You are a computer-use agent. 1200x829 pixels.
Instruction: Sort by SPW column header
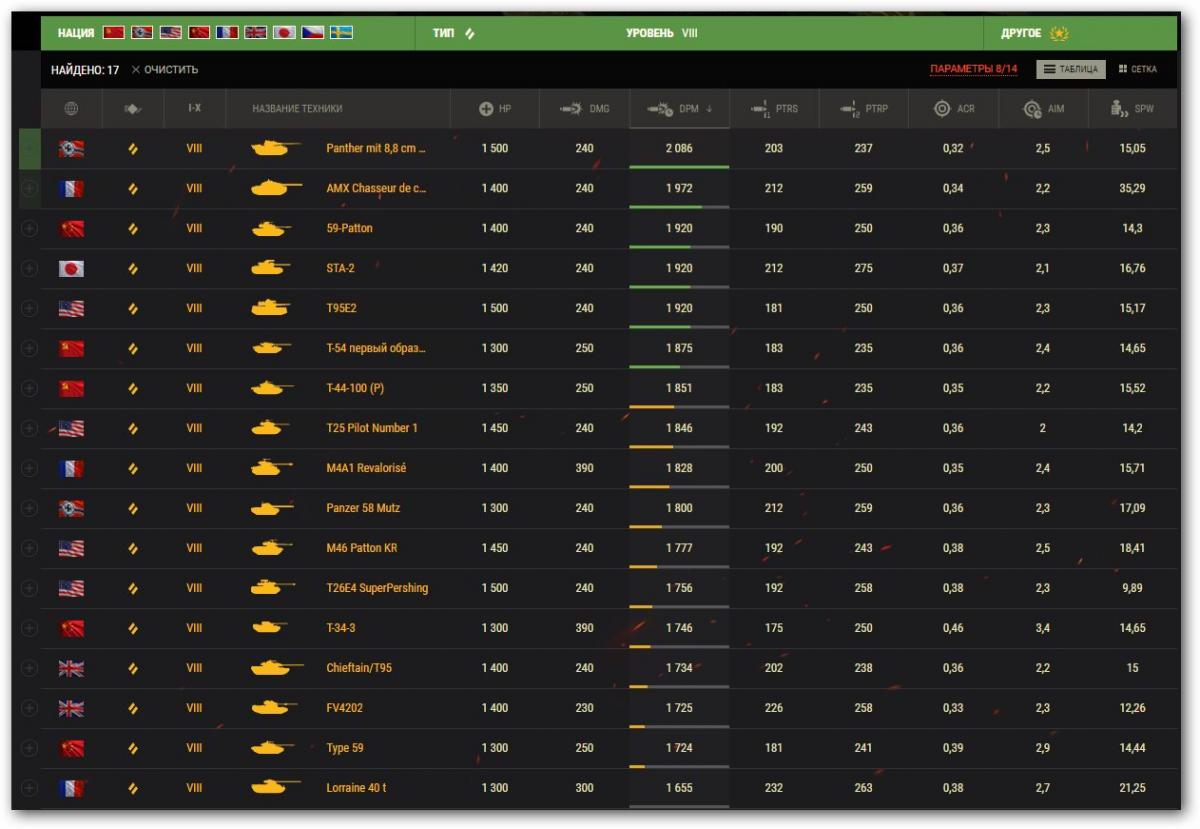point(1132,108)
